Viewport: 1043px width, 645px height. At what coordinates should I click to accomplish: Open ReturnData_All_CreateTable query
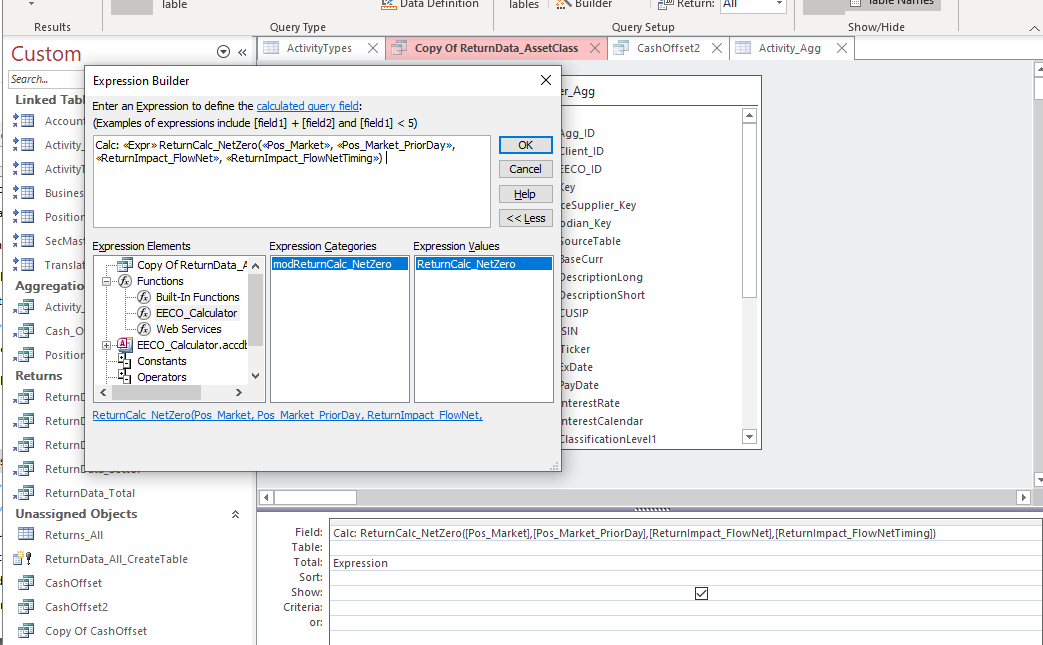tap(116, 559)
